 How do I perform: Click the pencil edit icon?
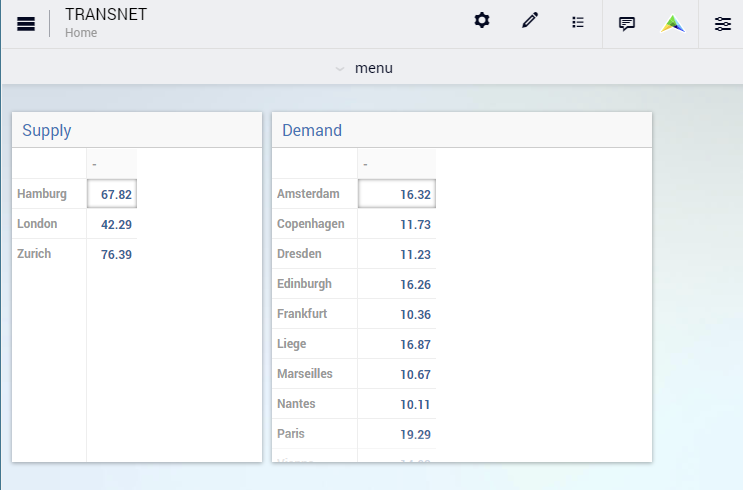[x=530, y=20]
